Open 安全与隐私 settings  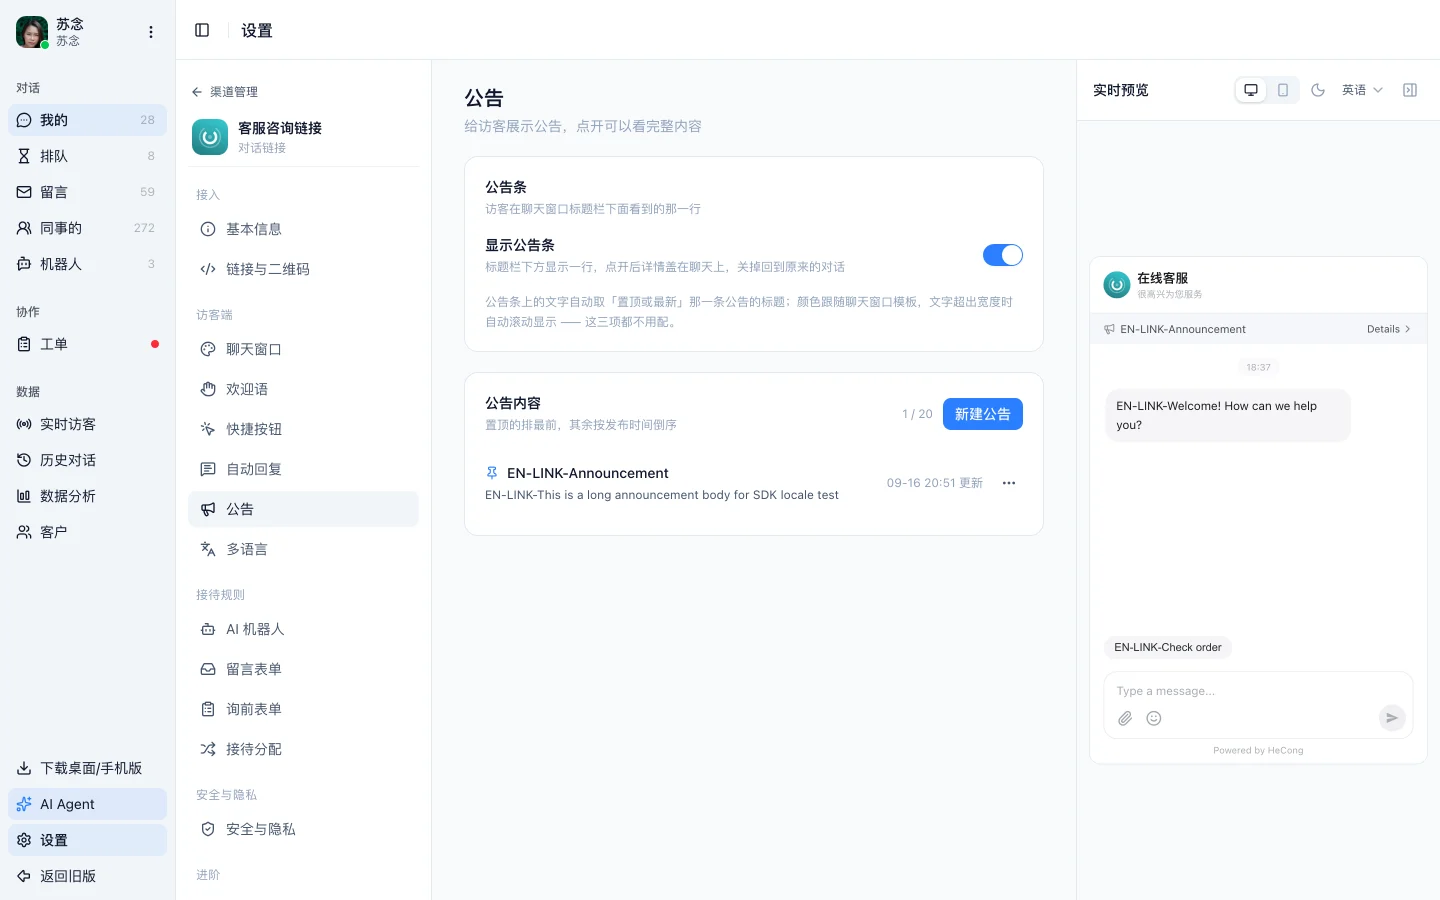point(303,829)
